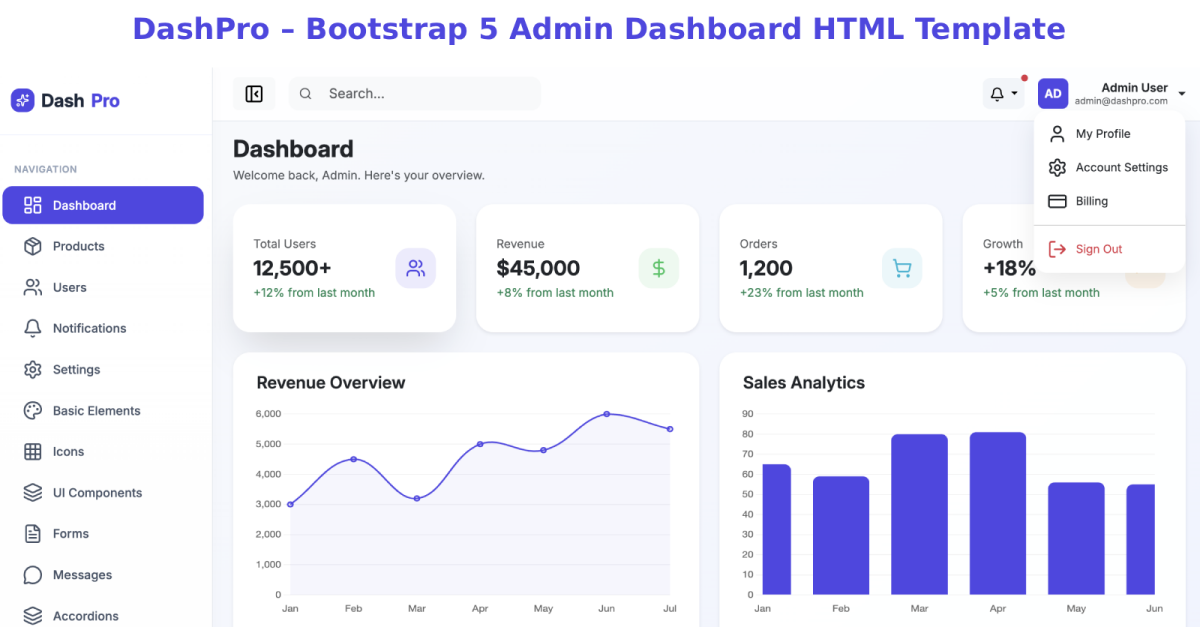The width and height of the screenshot is (1200, 627).
Task: Open Products via its box icon
Action: 33,246
